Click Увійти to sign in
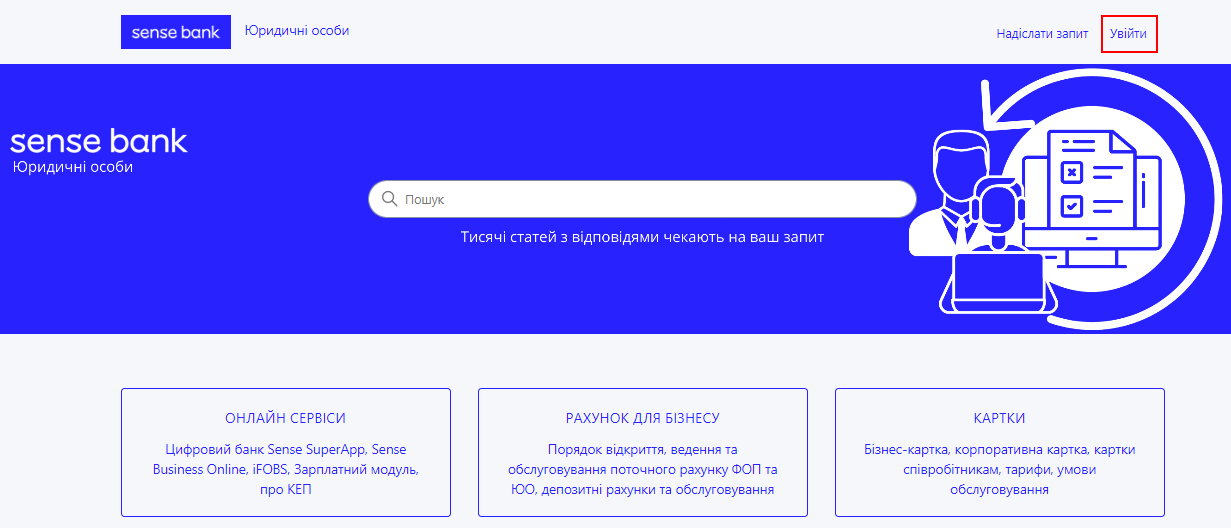Image resolution: width=1231 pixels, height=528 pixels. [x=1128, y=34]
